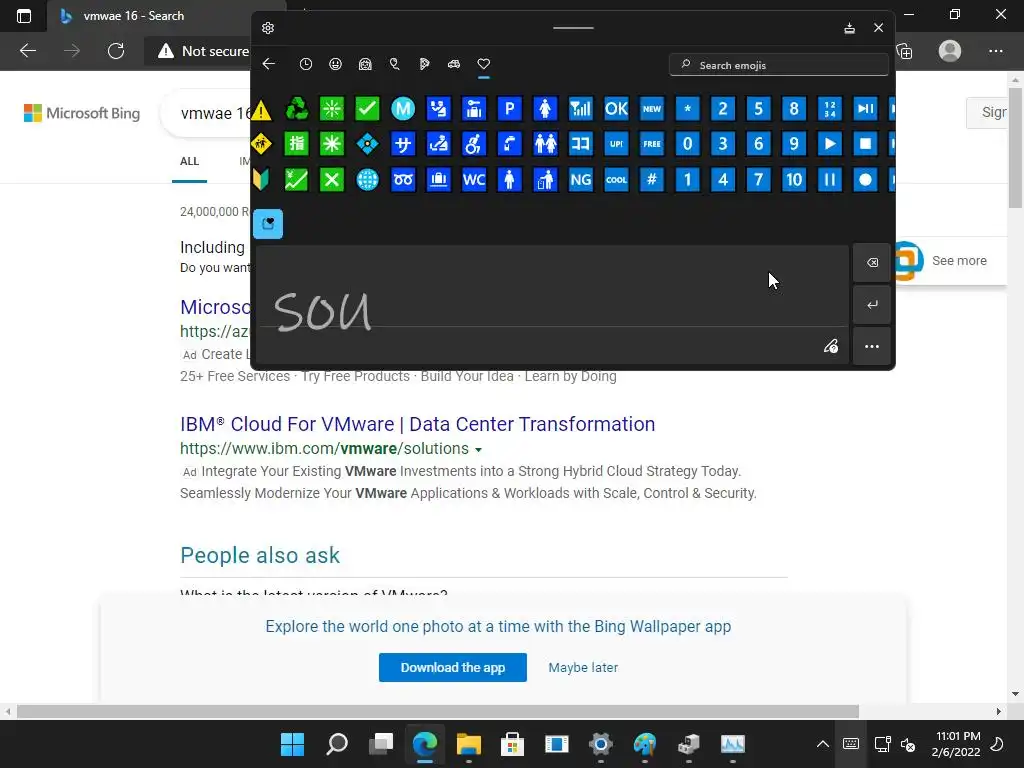The image size is (1024, 768).
Task: Click Download the app button
Action: [x=453, y=667]
